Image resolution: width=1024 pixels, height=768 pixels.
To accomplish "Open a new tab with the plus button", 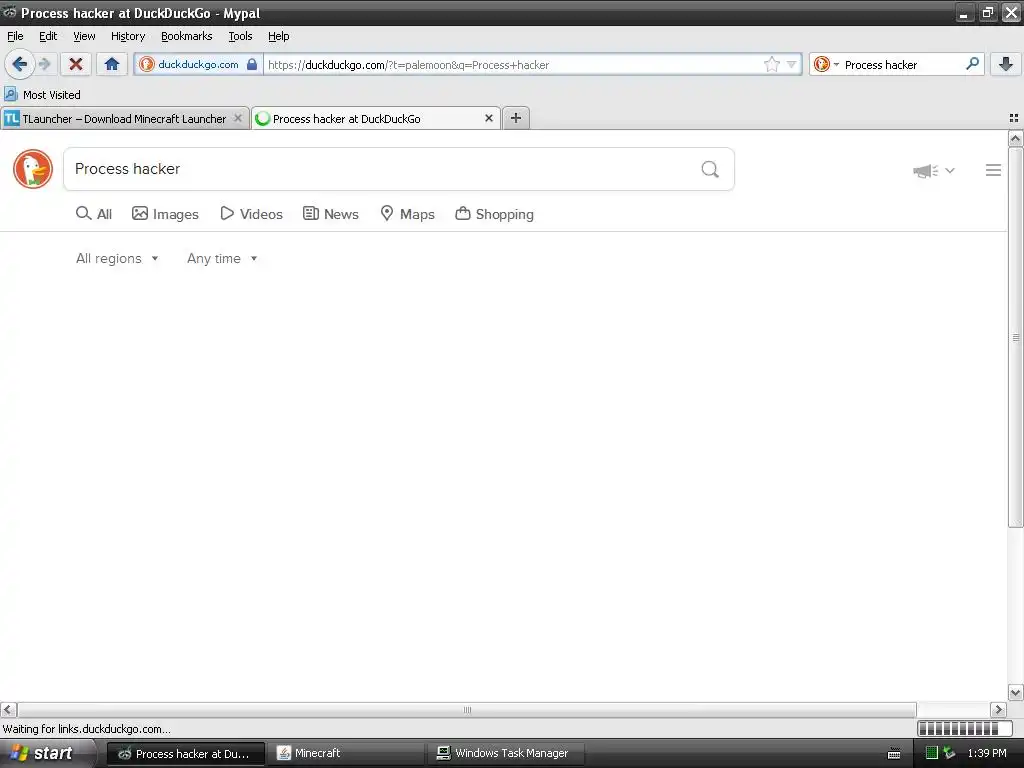I will 516,118.
